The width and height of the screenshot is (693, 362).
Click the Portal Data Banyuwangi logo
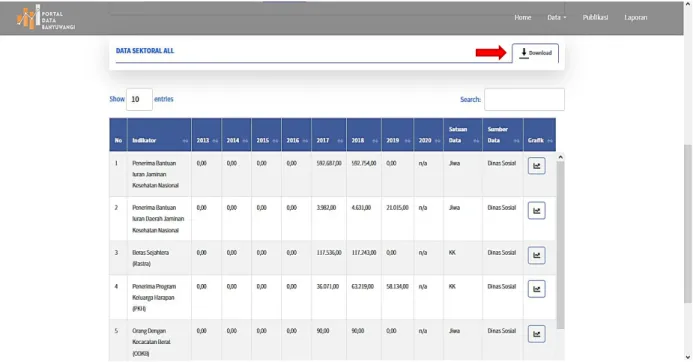pyautogui.click(x=46, y=18)
